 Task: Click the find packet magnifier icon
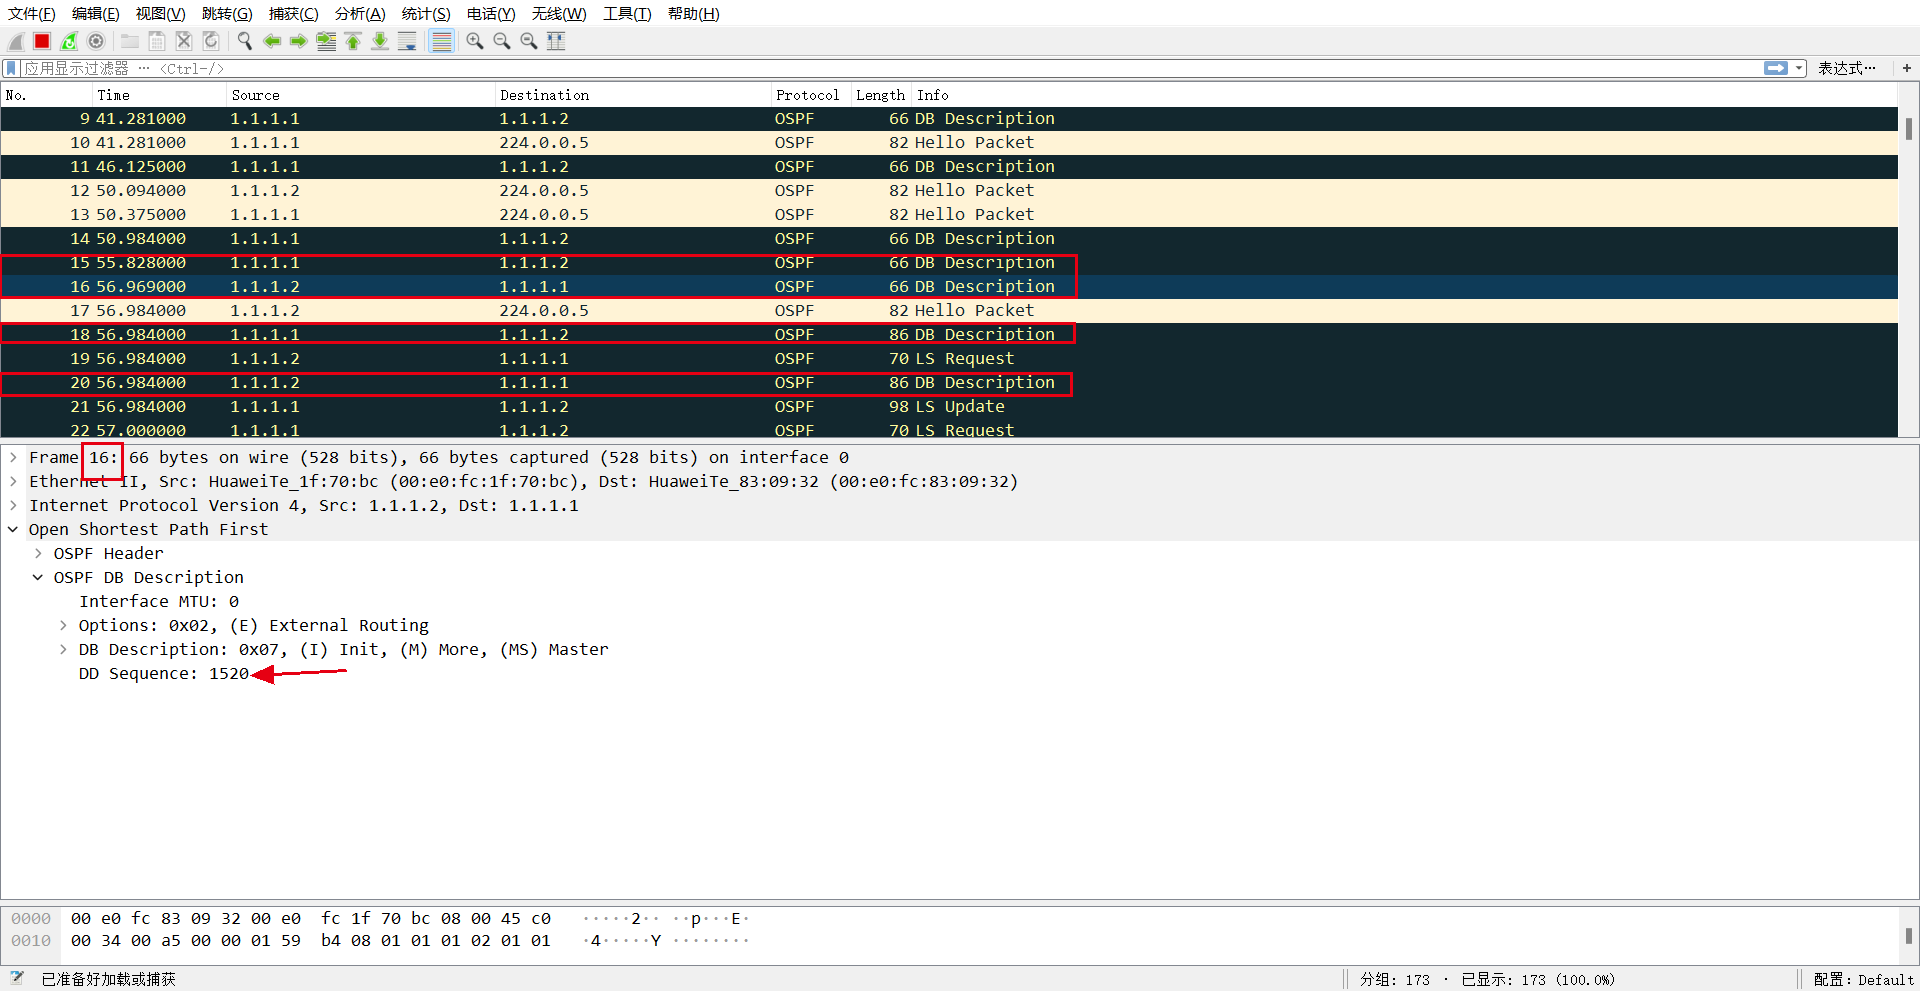tap(244, 41)
